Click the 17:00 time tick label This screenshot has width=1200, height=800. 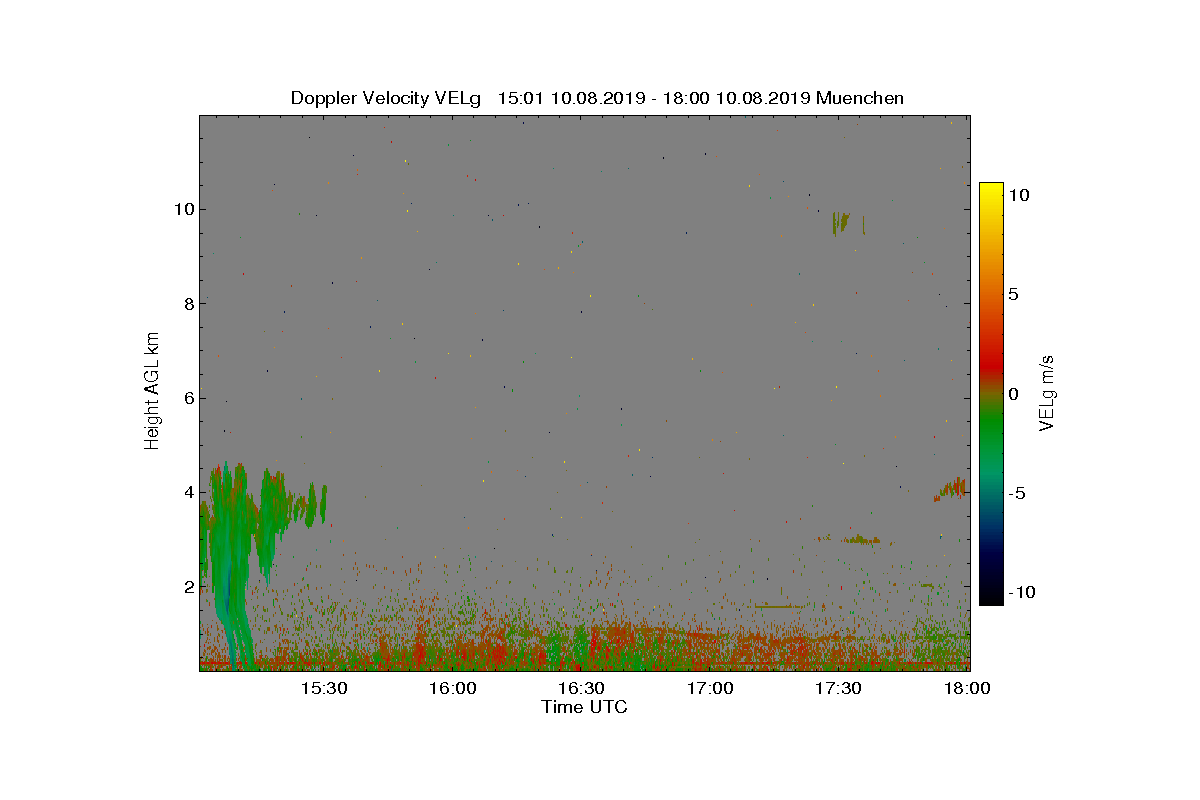pyautogui.click(x=710, y=688)
